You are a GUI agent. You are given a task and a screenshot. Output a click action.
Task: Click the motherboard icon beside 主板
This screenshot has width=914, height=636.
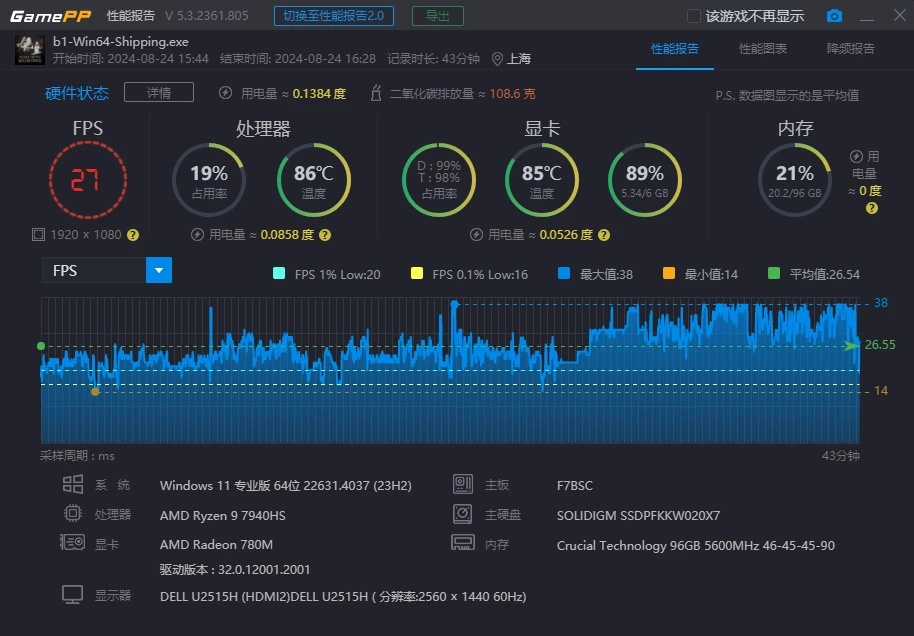463,484
